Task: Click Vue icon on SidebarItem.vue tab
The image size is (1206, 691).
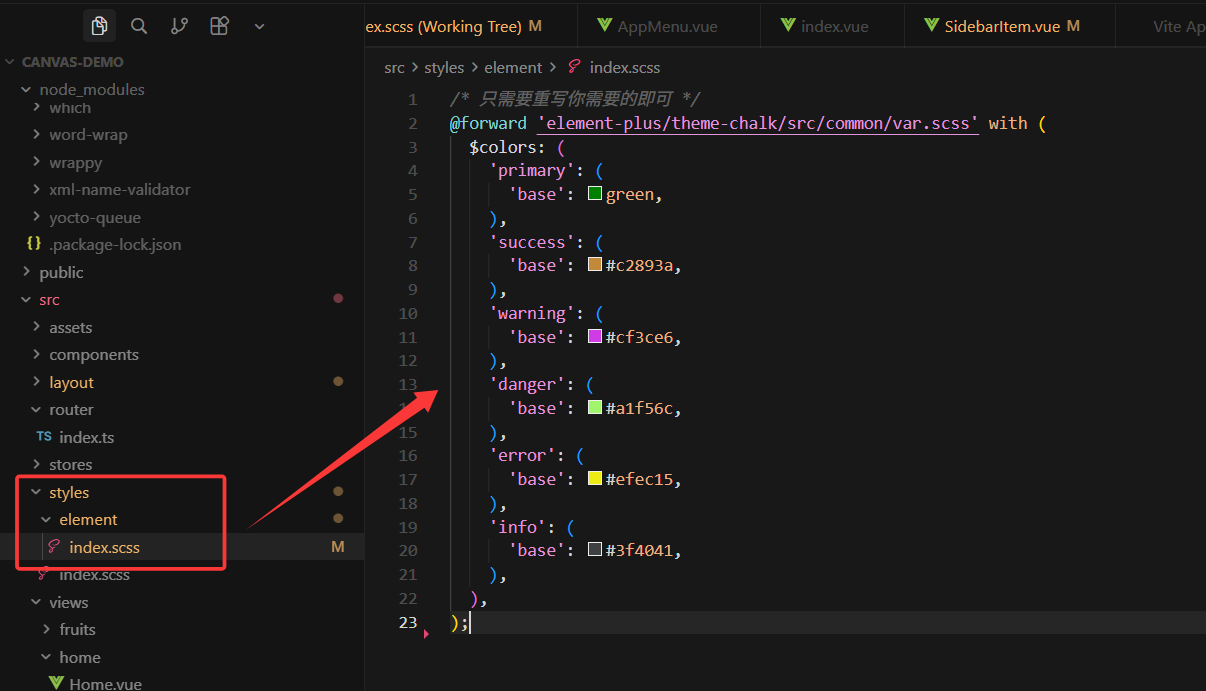Action: point(931,26)
